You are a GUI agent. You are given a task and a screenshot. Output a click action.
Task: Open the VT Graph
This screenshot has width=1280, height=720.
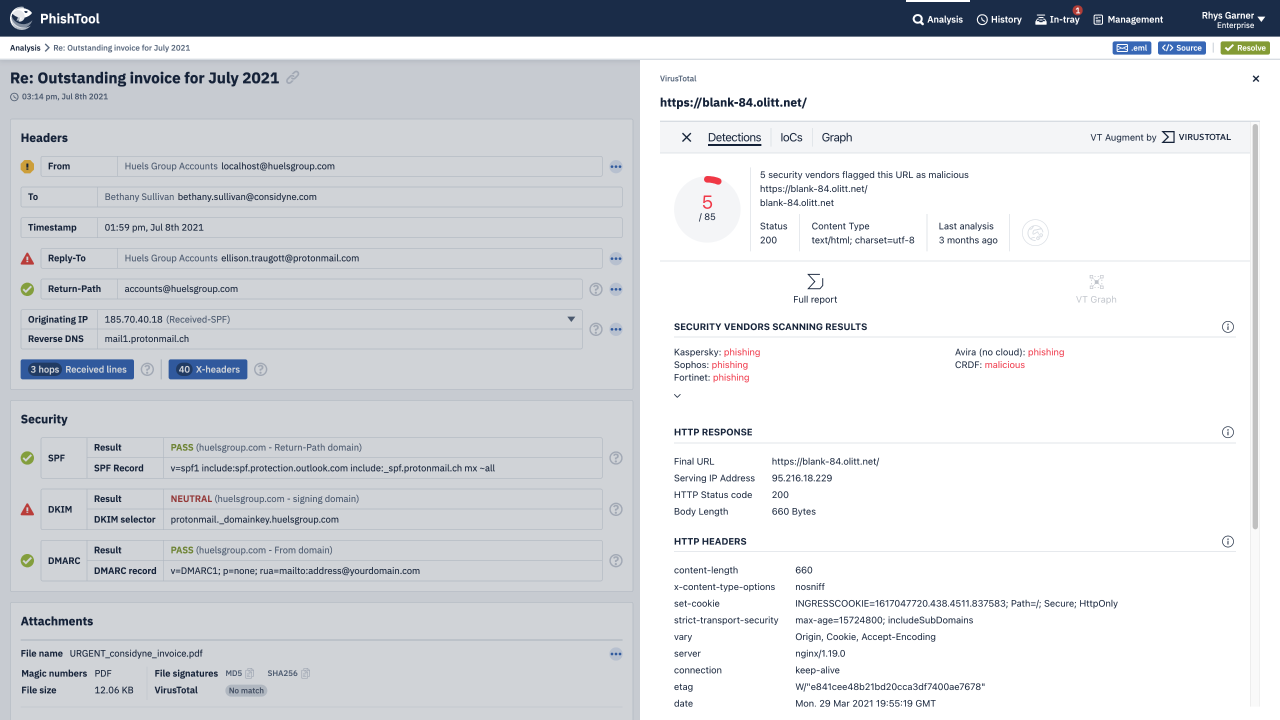1096,289
